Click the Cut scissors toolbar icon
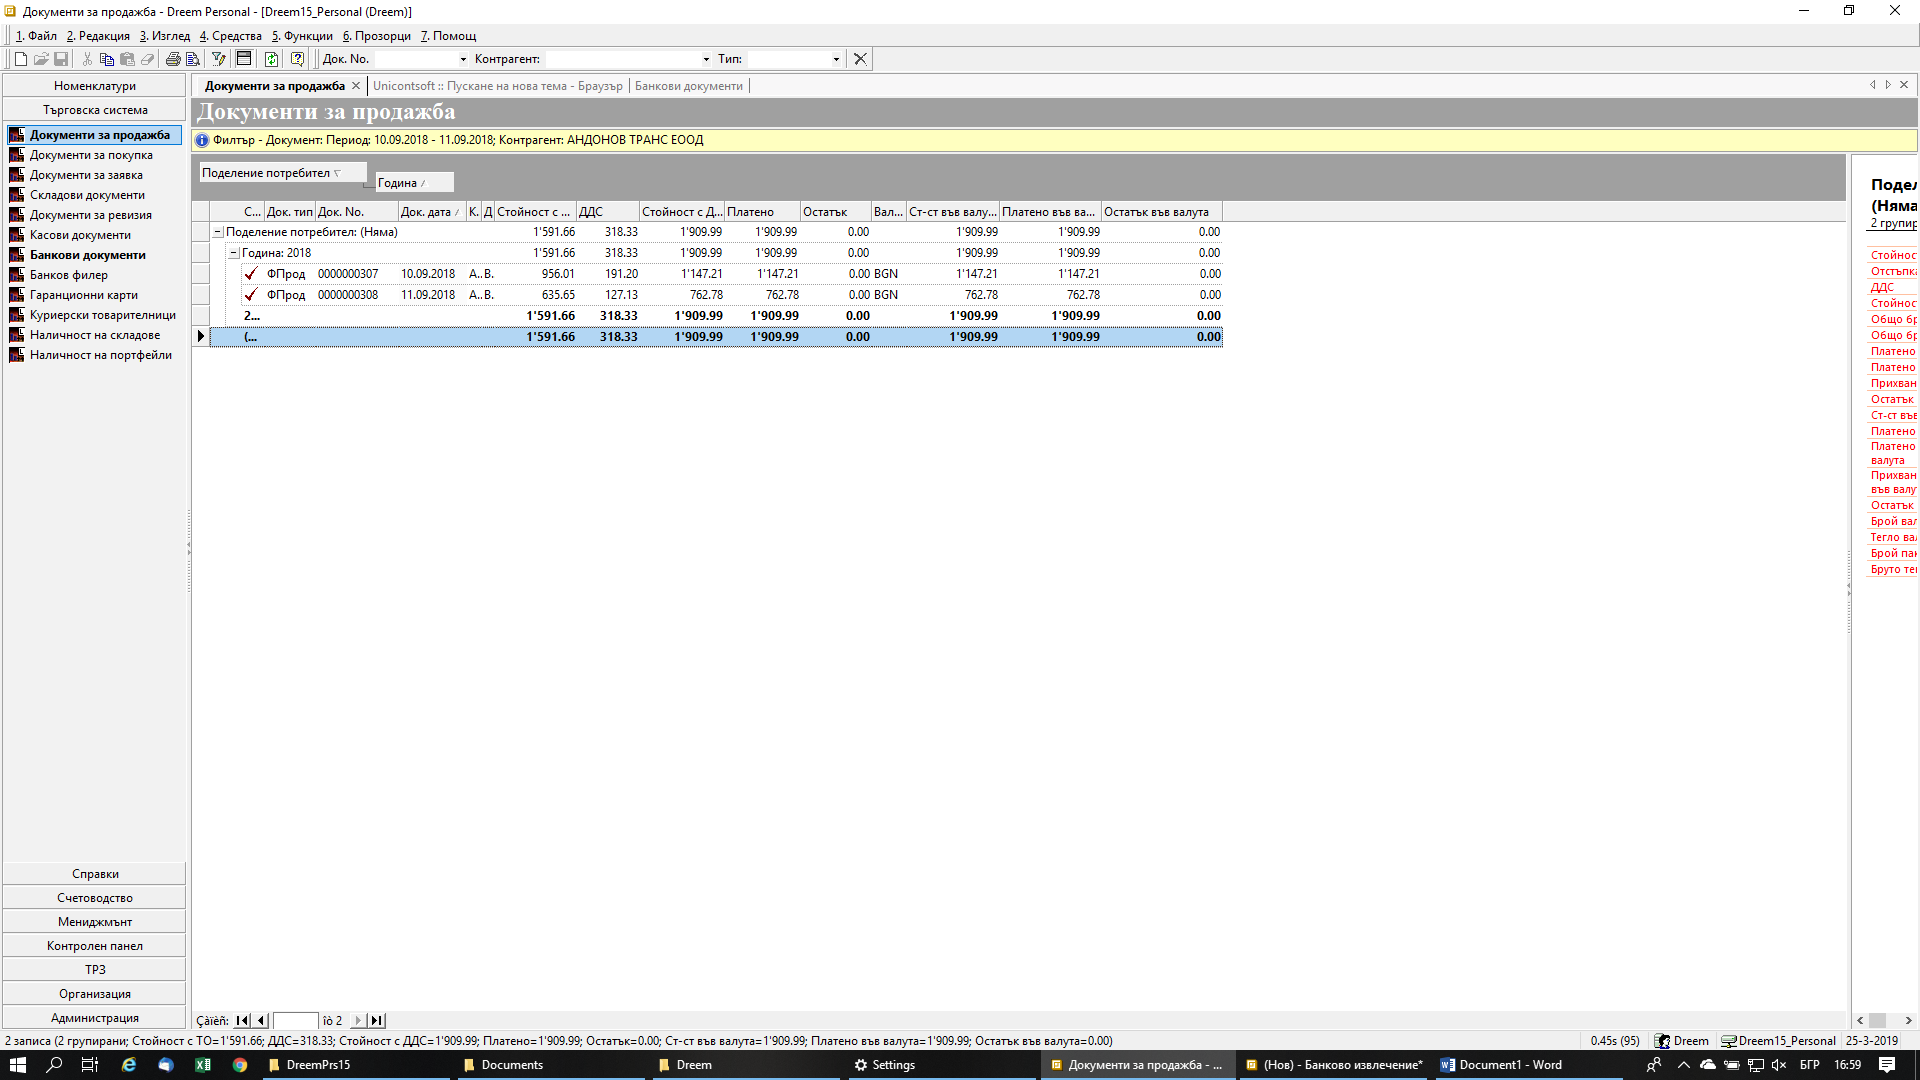The width and height of the screenshot is (1920, 1080). coord(87,59)
